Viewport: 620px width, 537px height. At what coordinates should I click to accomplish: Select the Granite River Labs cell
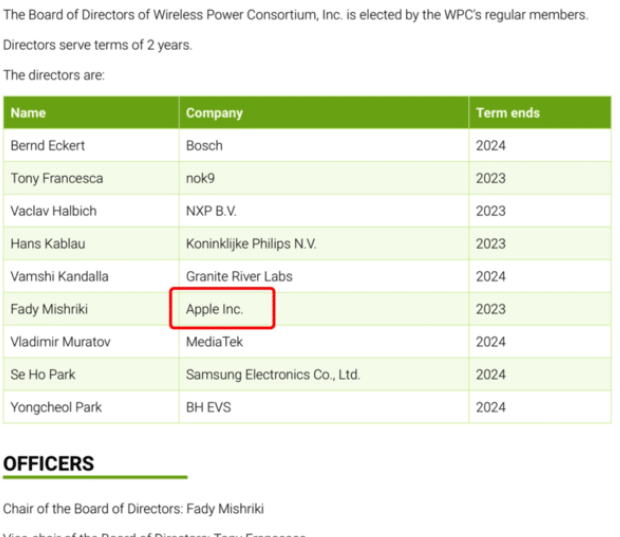324,276
